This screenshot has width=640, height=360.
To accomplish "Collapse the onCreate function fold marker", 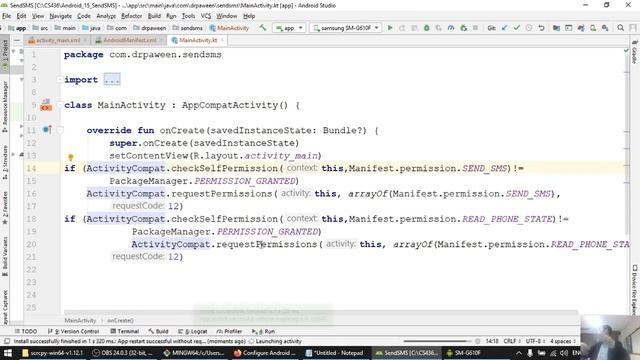I will (x=60, y=130).
